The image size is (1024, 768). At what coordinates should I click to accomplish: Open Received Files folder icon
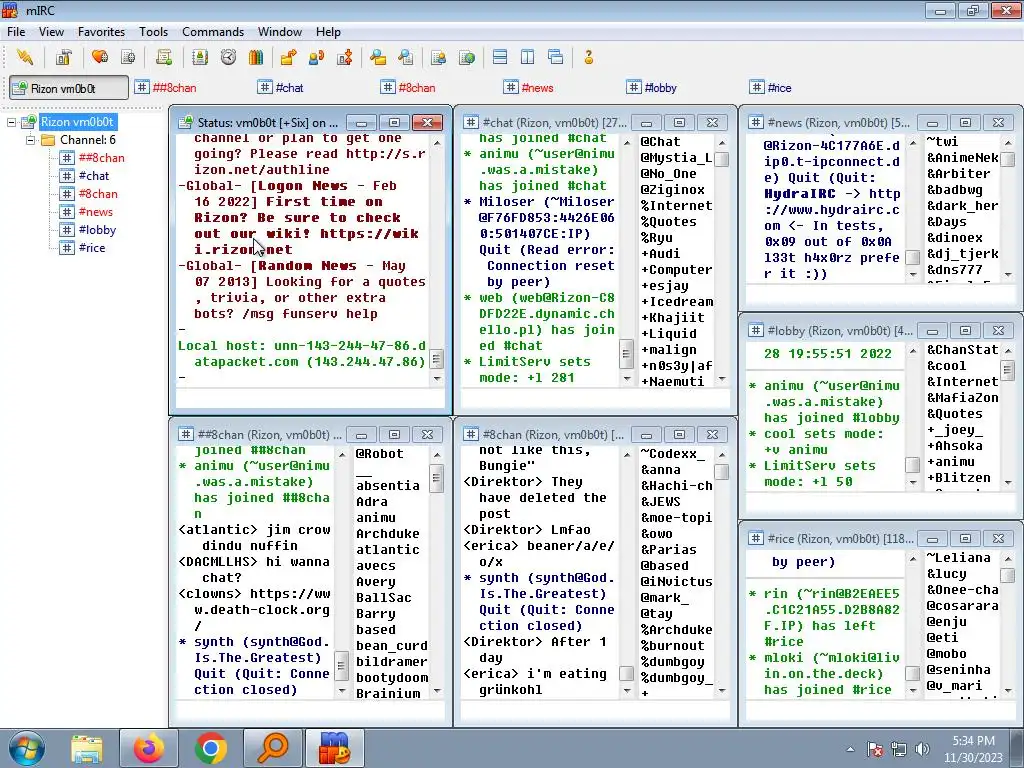click(377, 57)
